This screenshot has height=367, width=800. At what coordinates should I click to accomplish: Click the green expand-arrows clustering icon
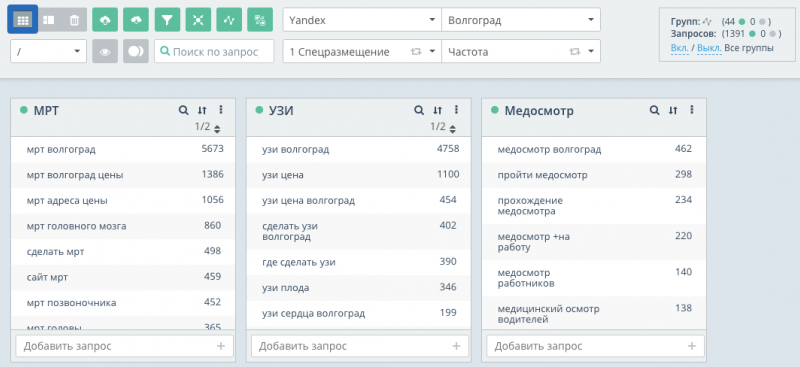point(198,20)
